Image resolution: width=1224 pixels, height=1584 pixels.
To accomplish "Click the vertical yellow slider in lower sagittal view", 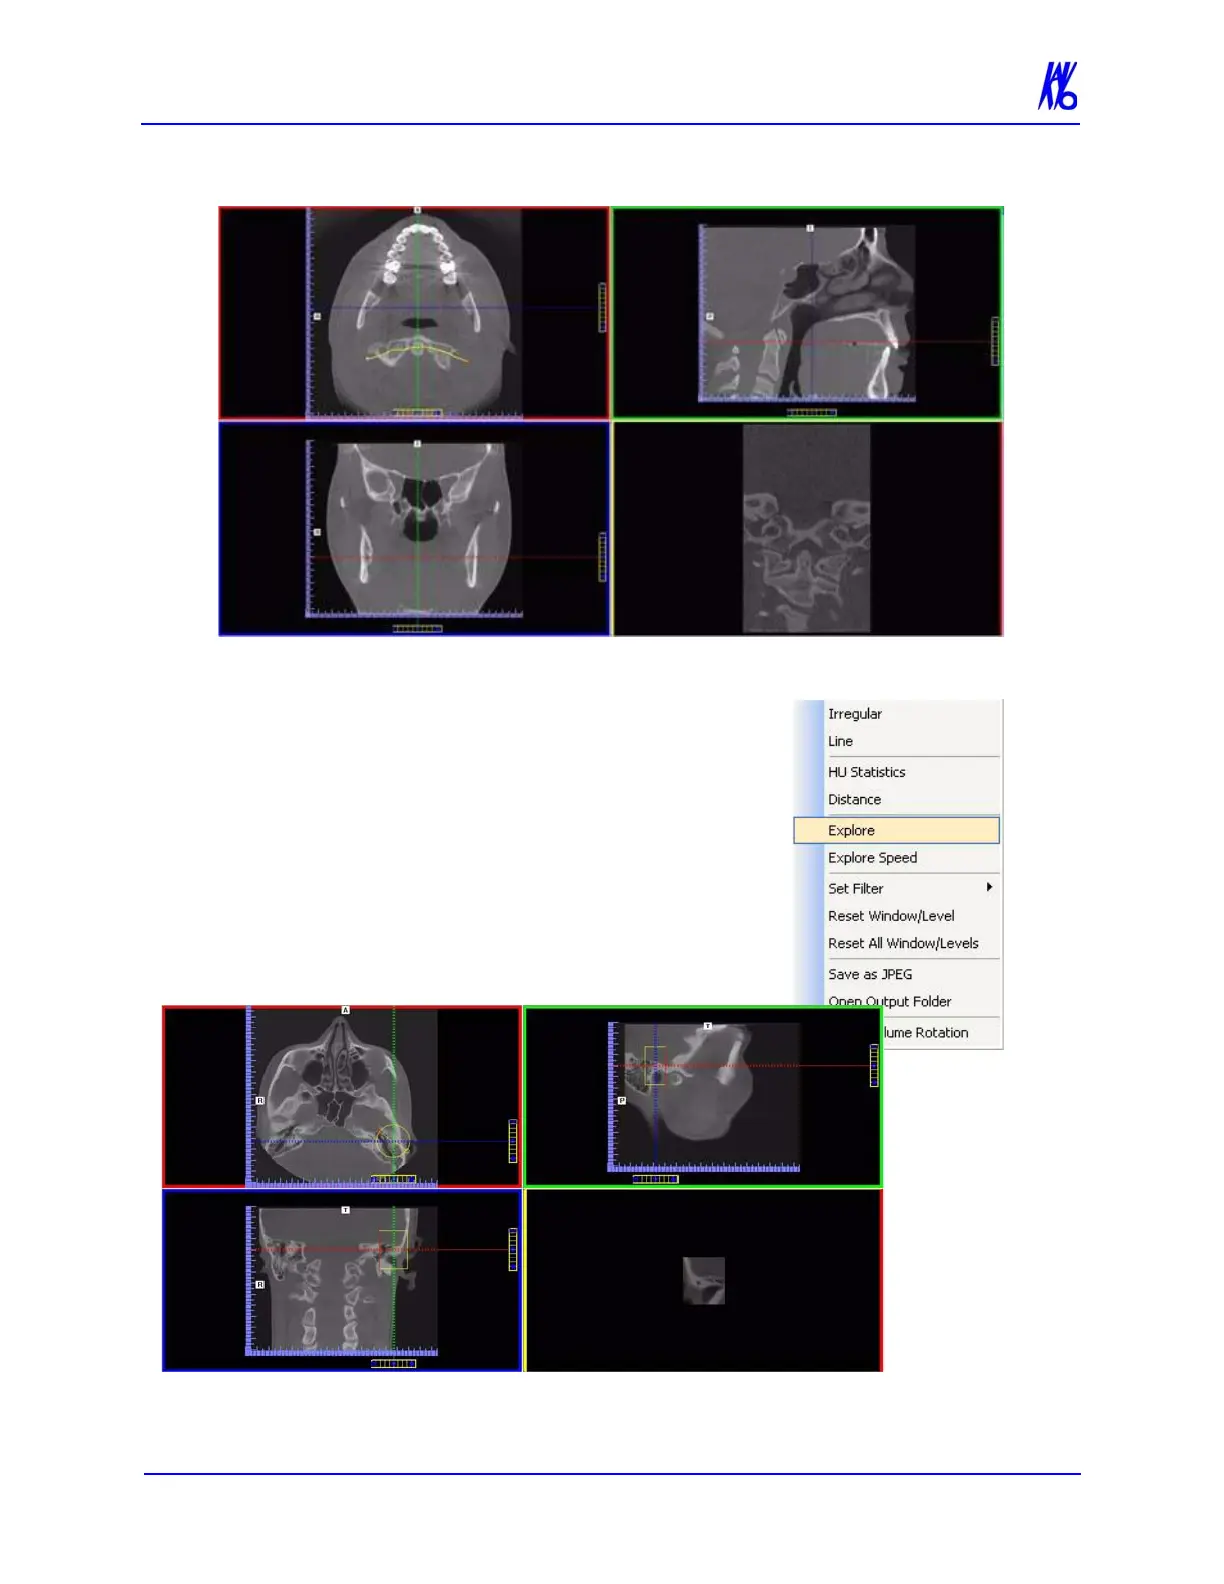I will pos(874,1065).
